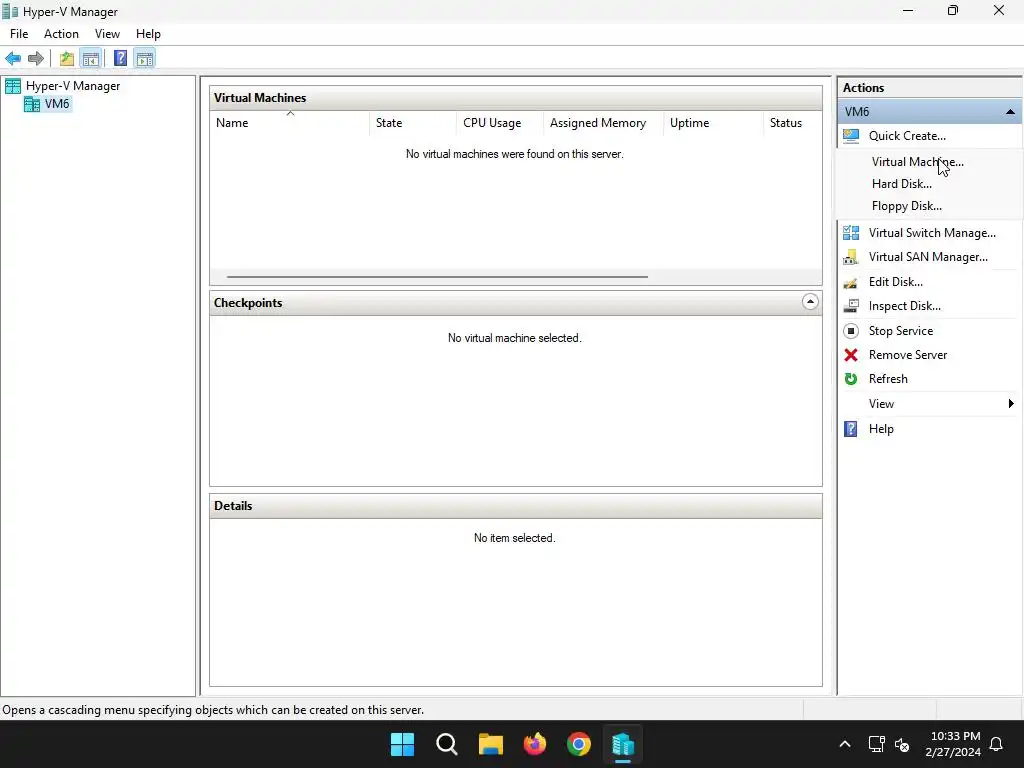
Task: Click the Hyper-V Manager taskbar icon
Action: click(623, 744)
